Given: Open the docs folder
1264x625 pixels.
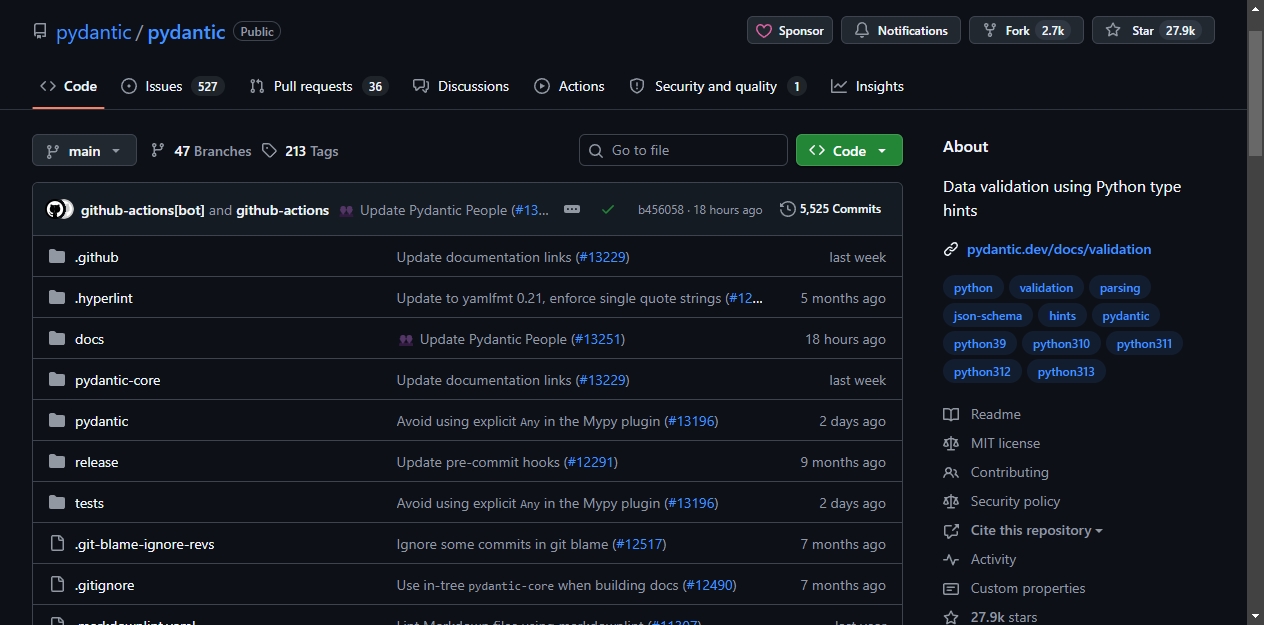Looking at the screenshot, I should click(x=89, y=339).
